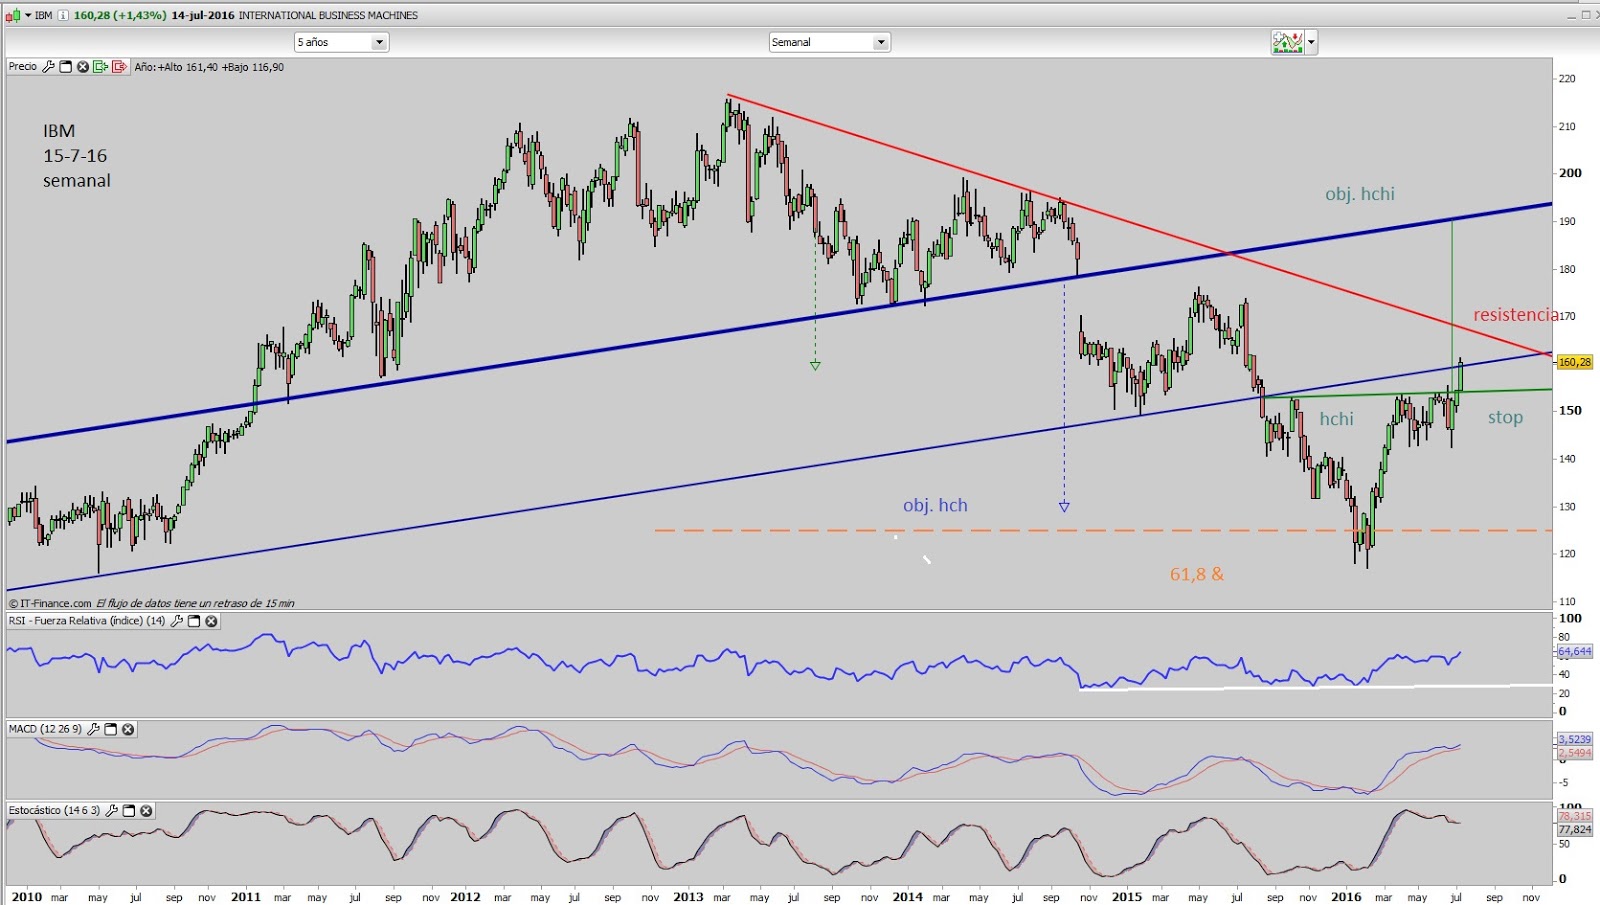This screenshot has height=905, width=1600.
Task: Click the info icon beside the IBM ticker
Action: pyautogui.click(x=64, y=15)
